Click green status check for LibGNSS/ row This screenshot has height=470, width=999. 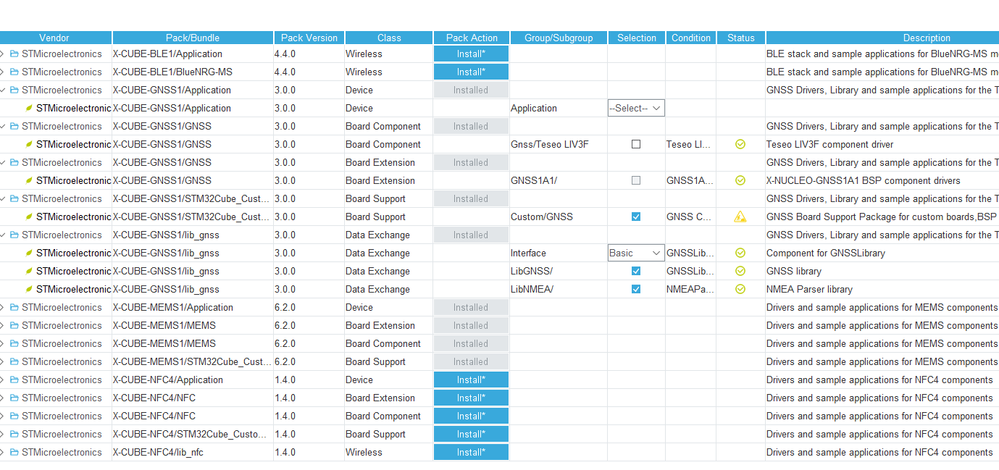(740, 271)
